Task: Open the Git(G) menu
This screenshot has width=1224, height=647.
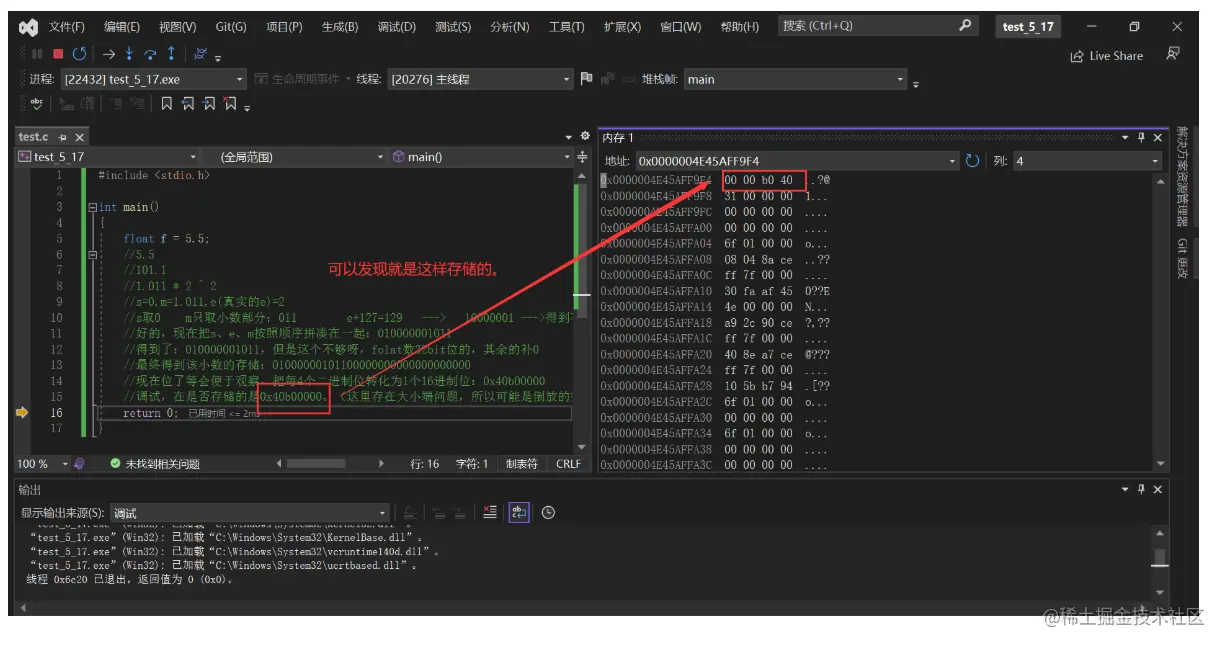Action: pos(231,27)
